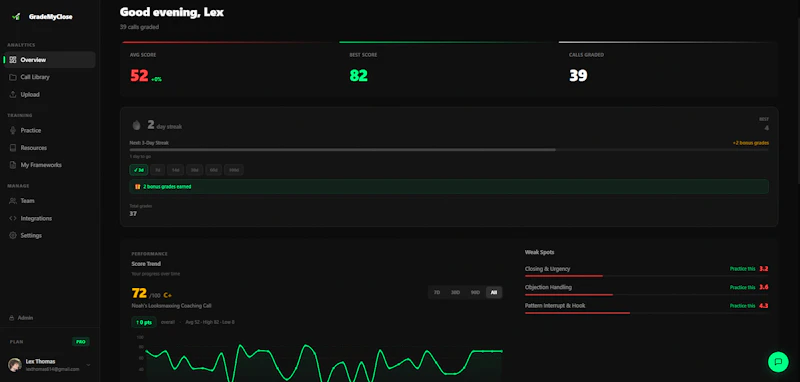Click the 72 /100 C+ score

click(152, 293)
